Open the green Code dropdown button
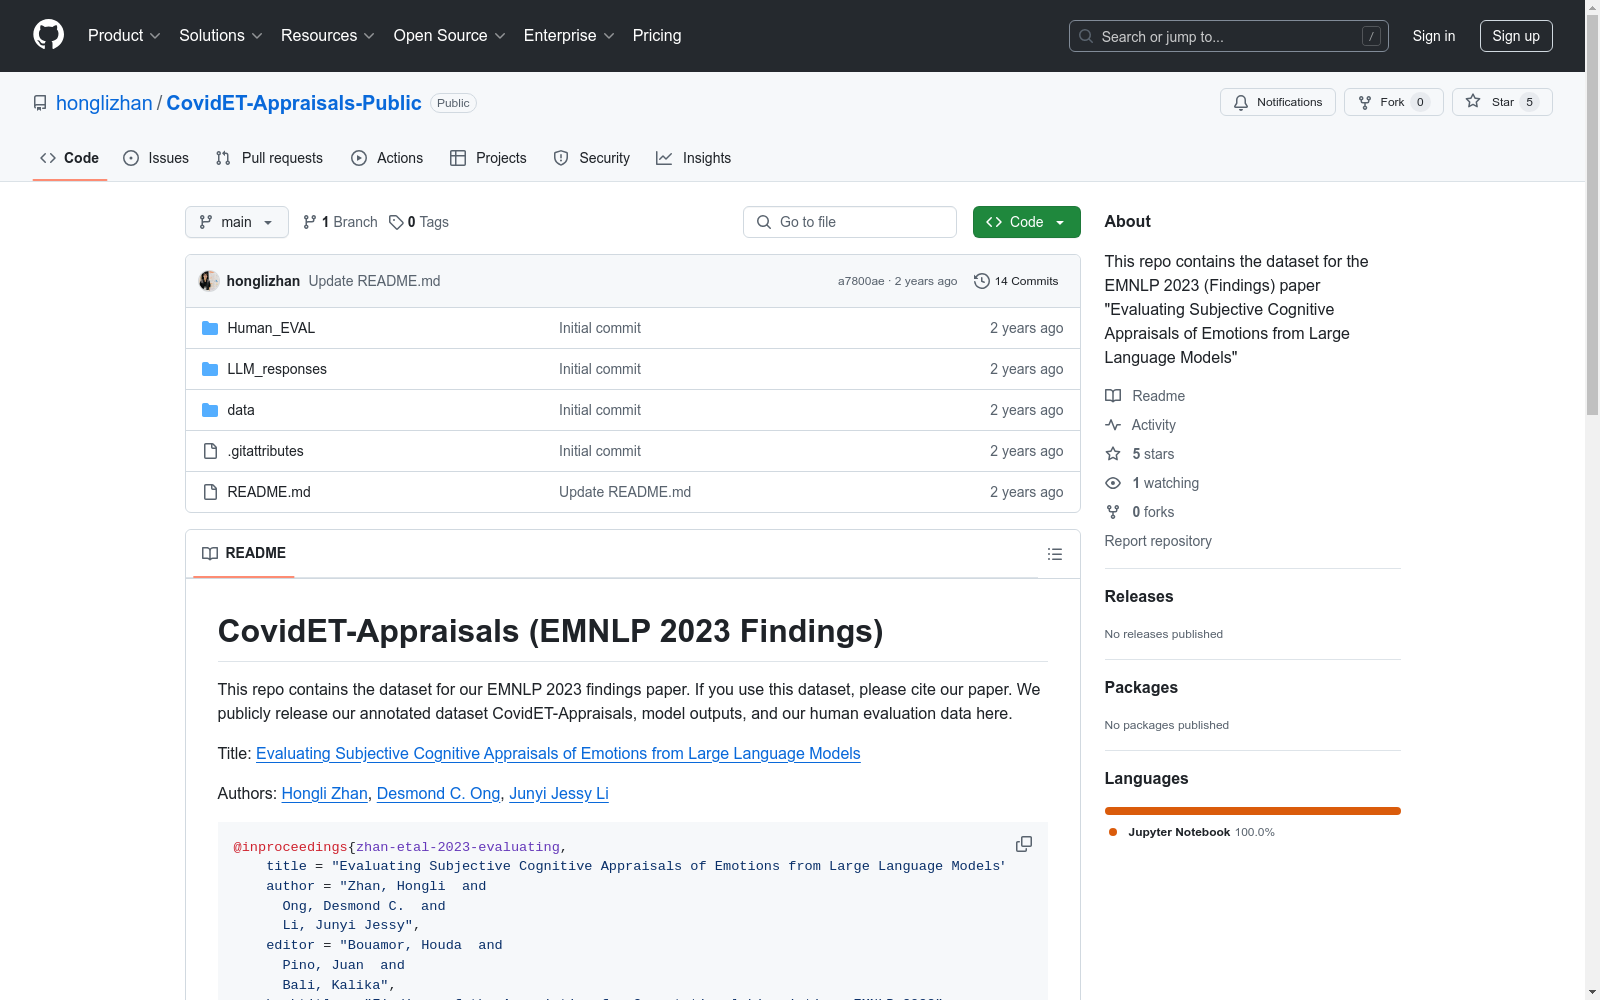 click(1027, 222)
